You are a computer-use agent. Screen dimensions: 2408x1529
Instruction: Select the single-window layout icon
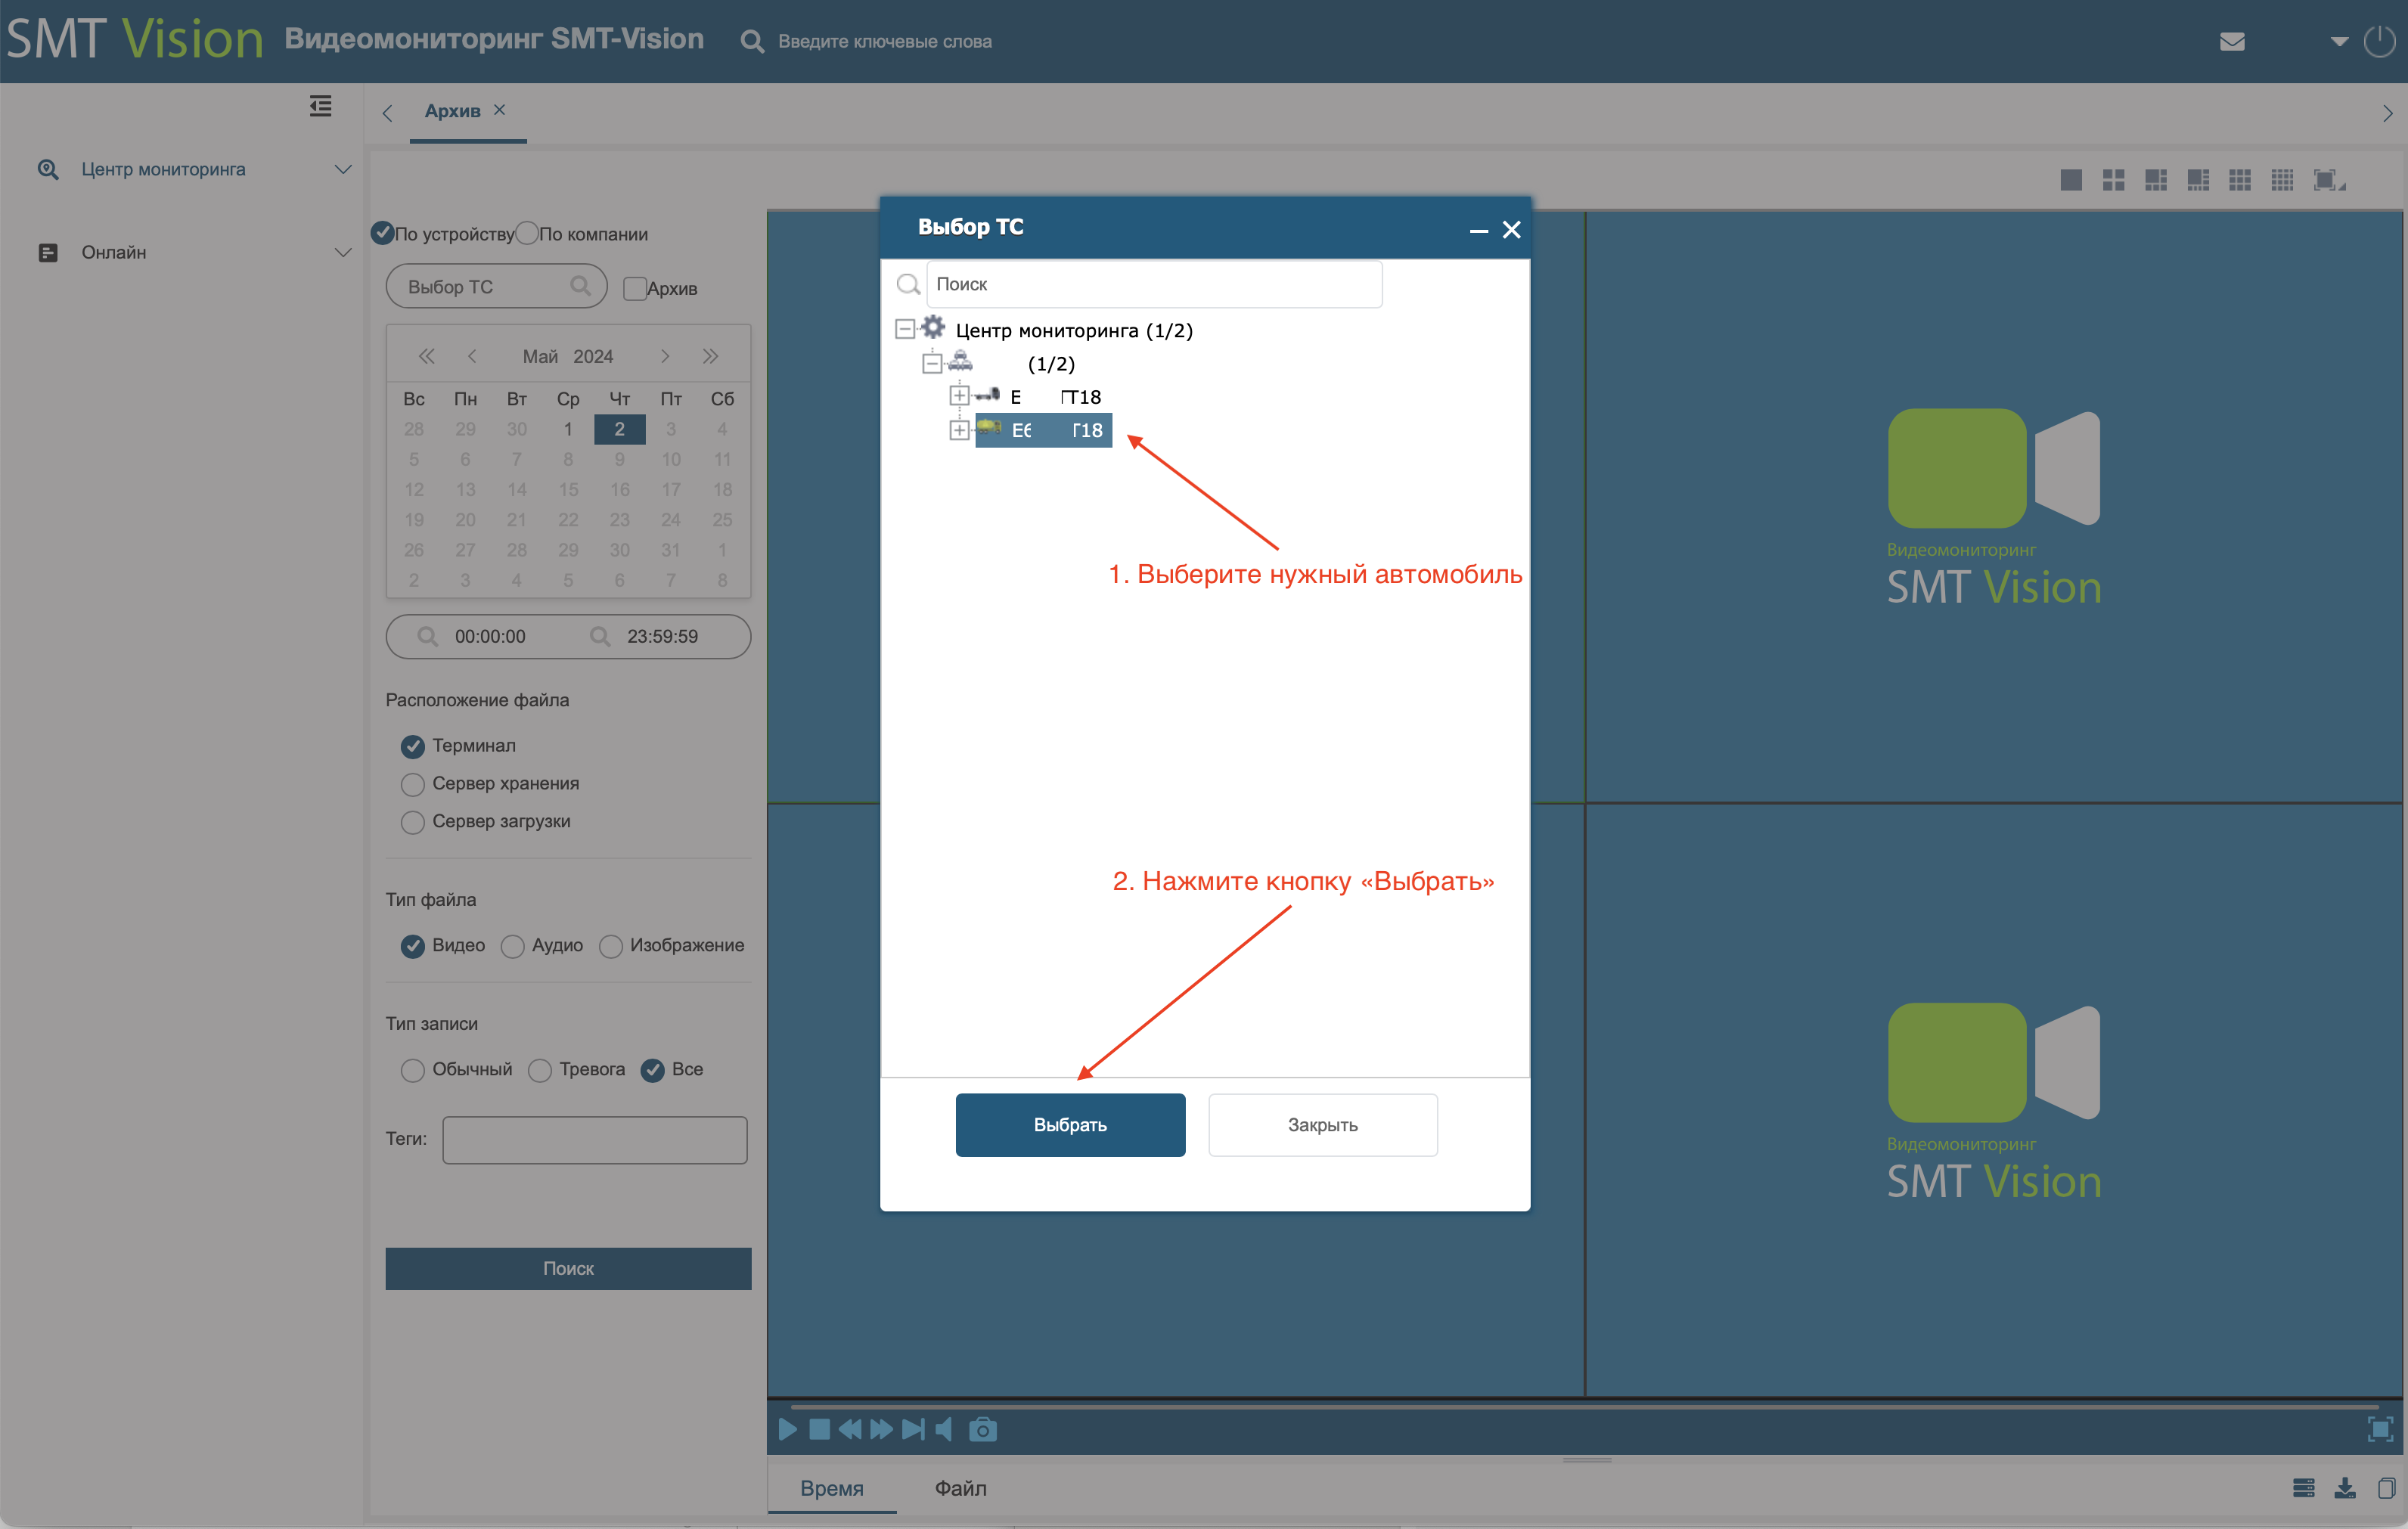2071,180
